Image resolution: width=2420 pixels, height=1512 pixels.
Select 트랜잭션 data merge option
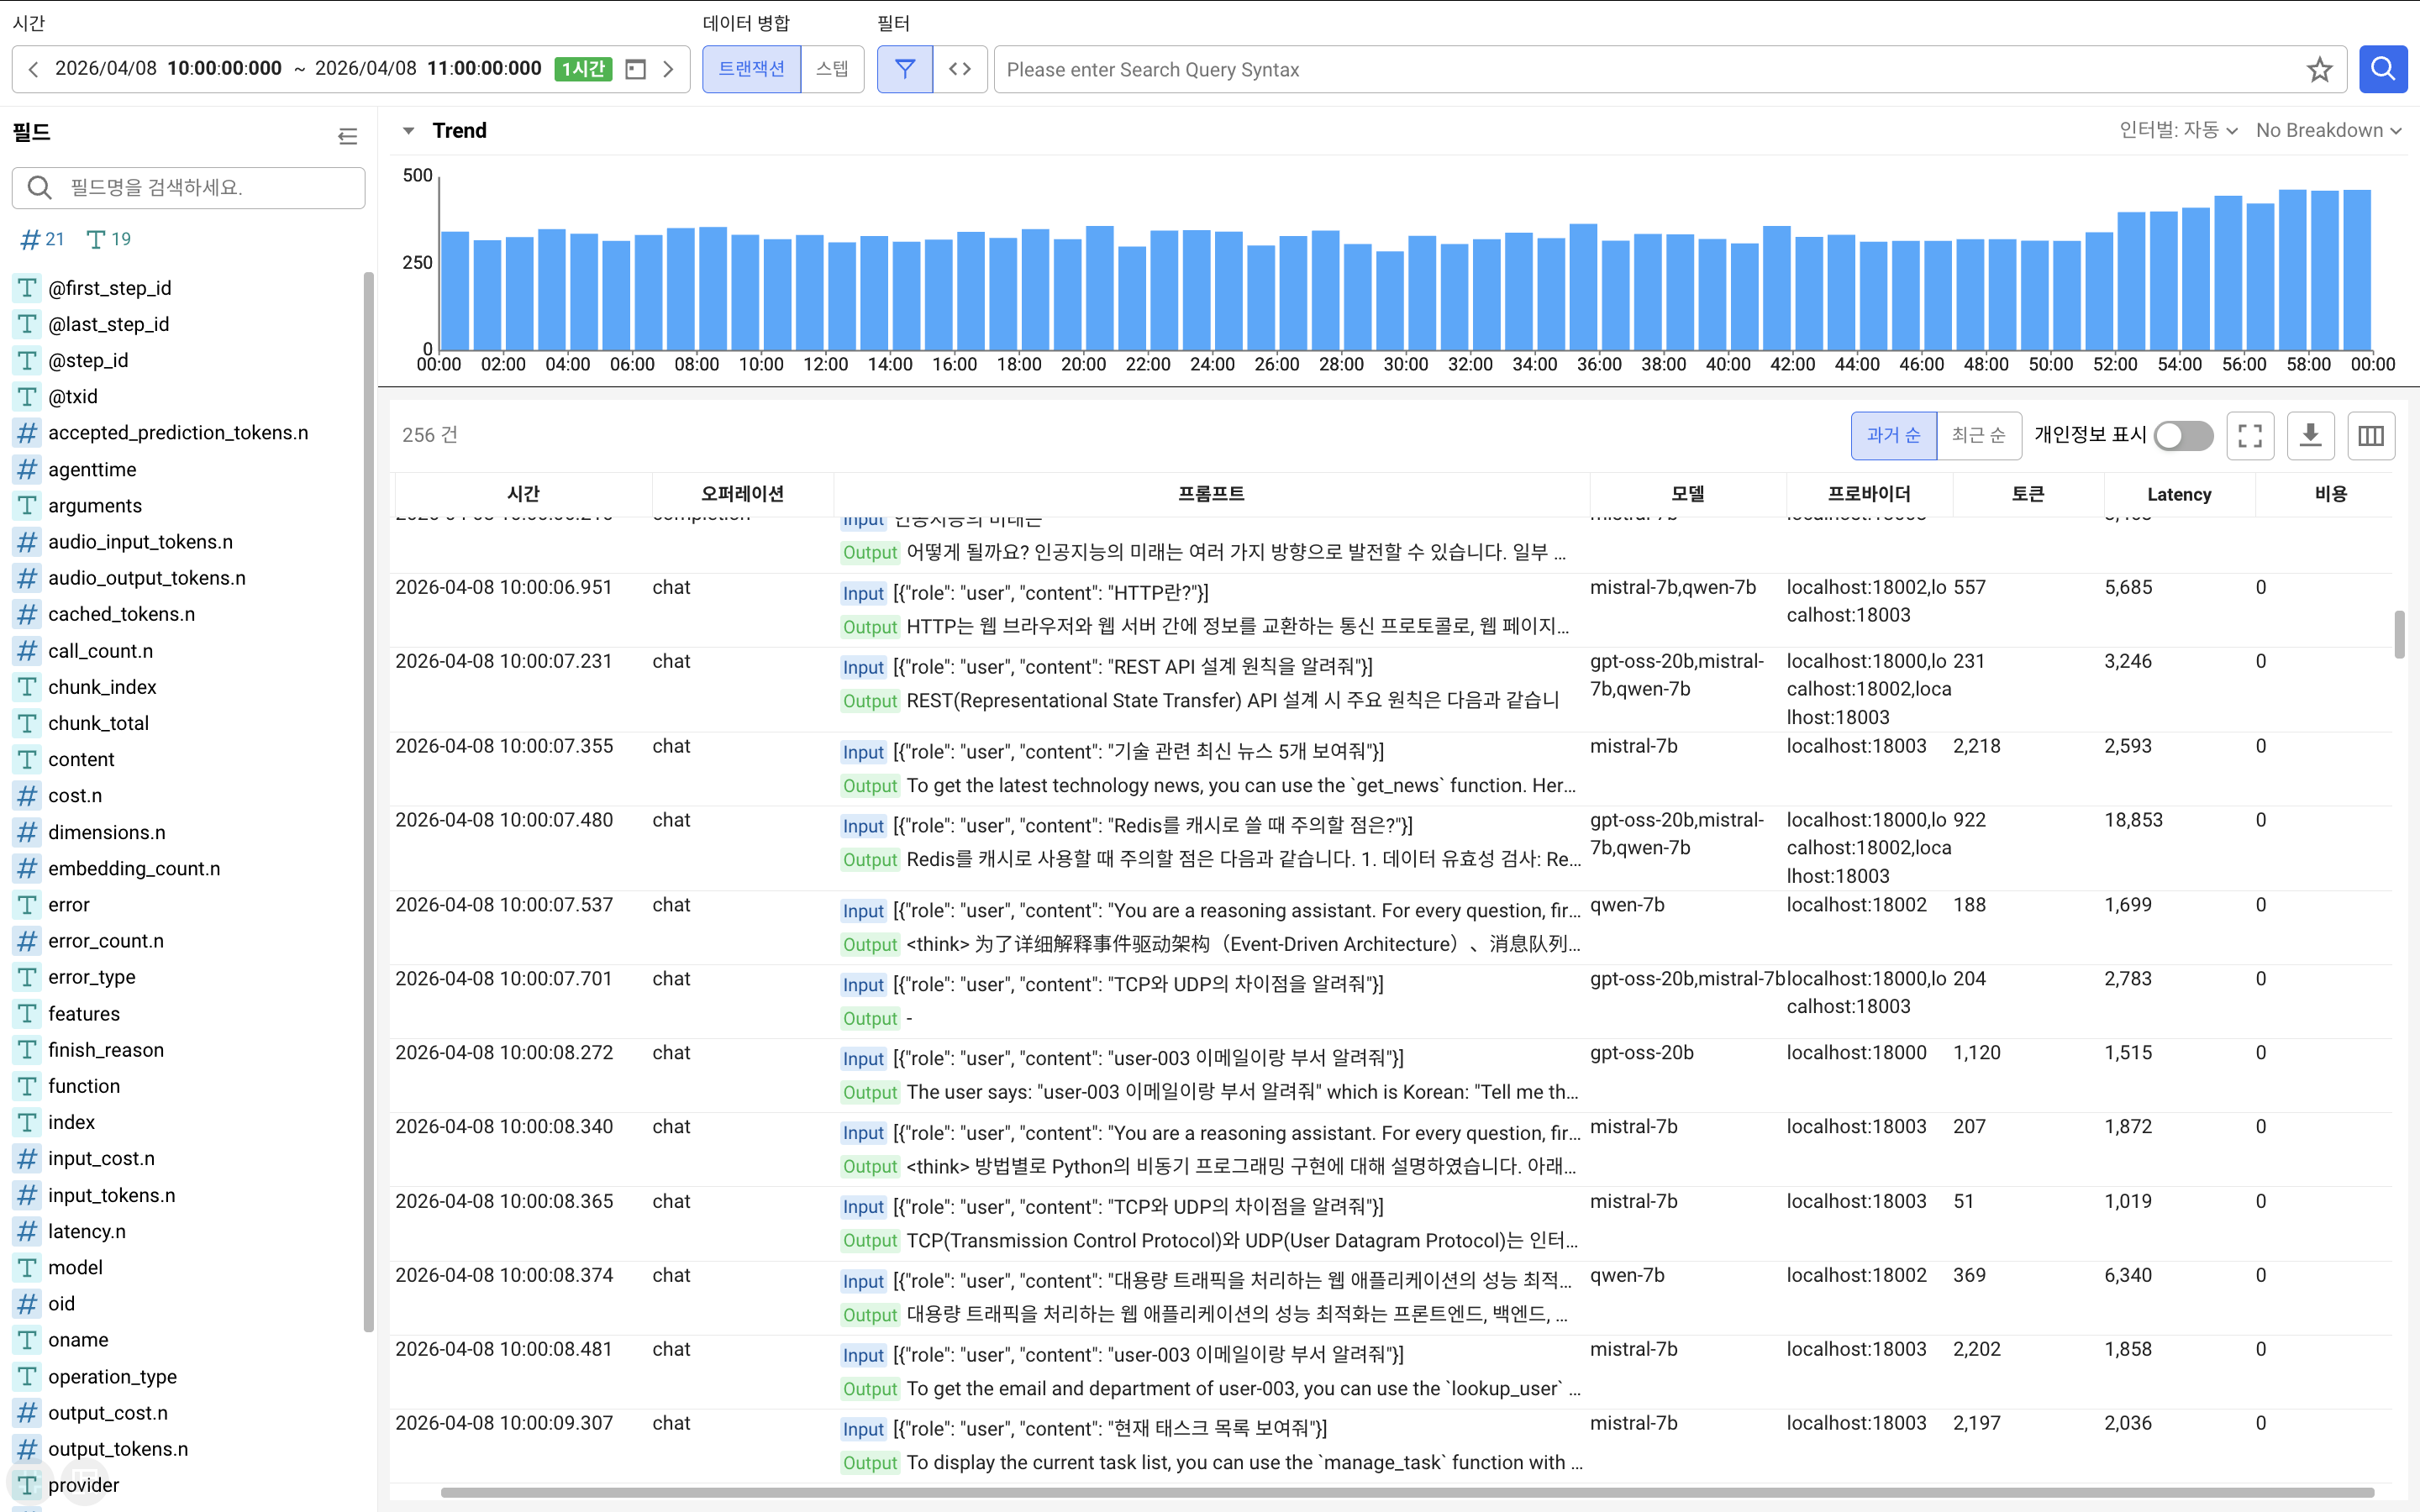pos(751,69)
